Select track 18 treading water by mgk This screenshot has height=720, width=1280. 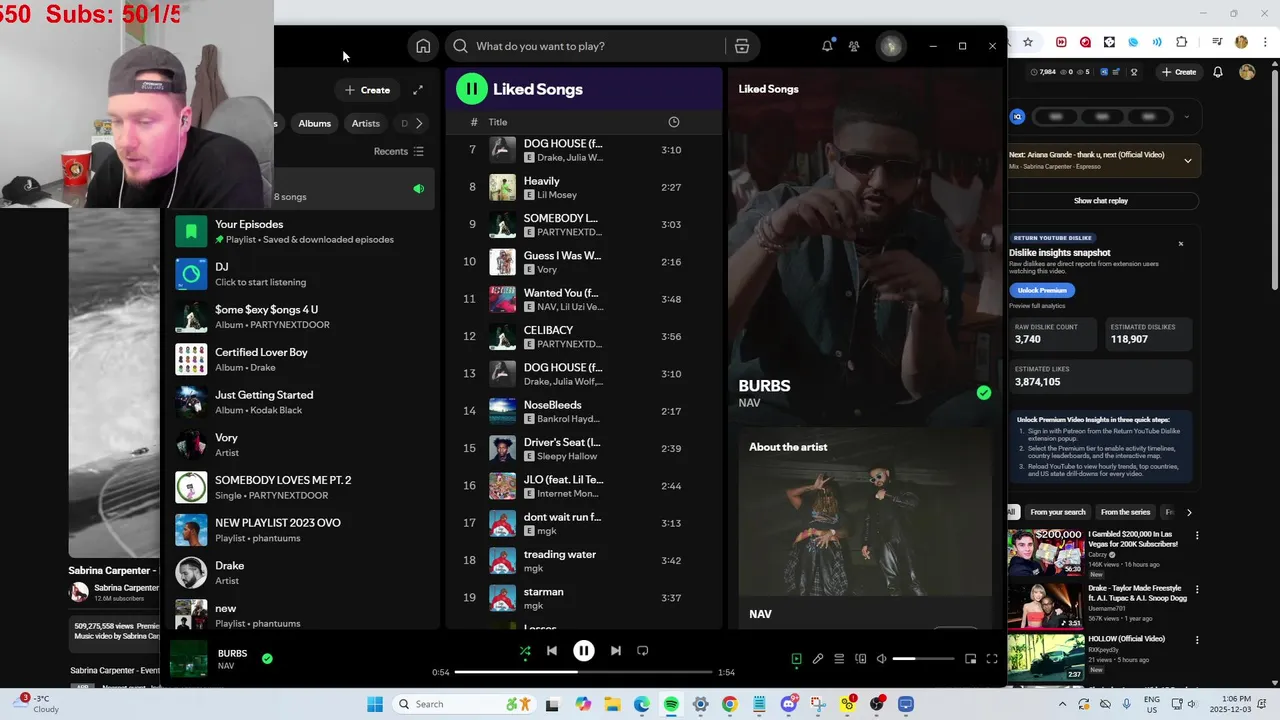coord(583,561)
